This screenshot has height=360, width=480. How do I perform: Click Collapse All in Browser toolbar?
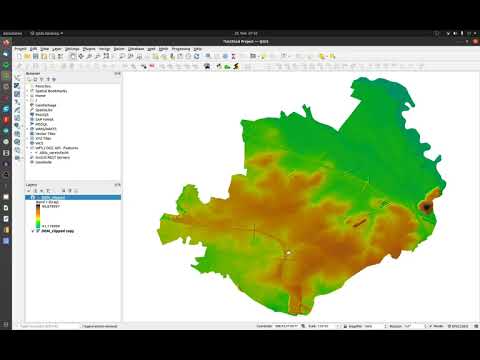[48, 79]
